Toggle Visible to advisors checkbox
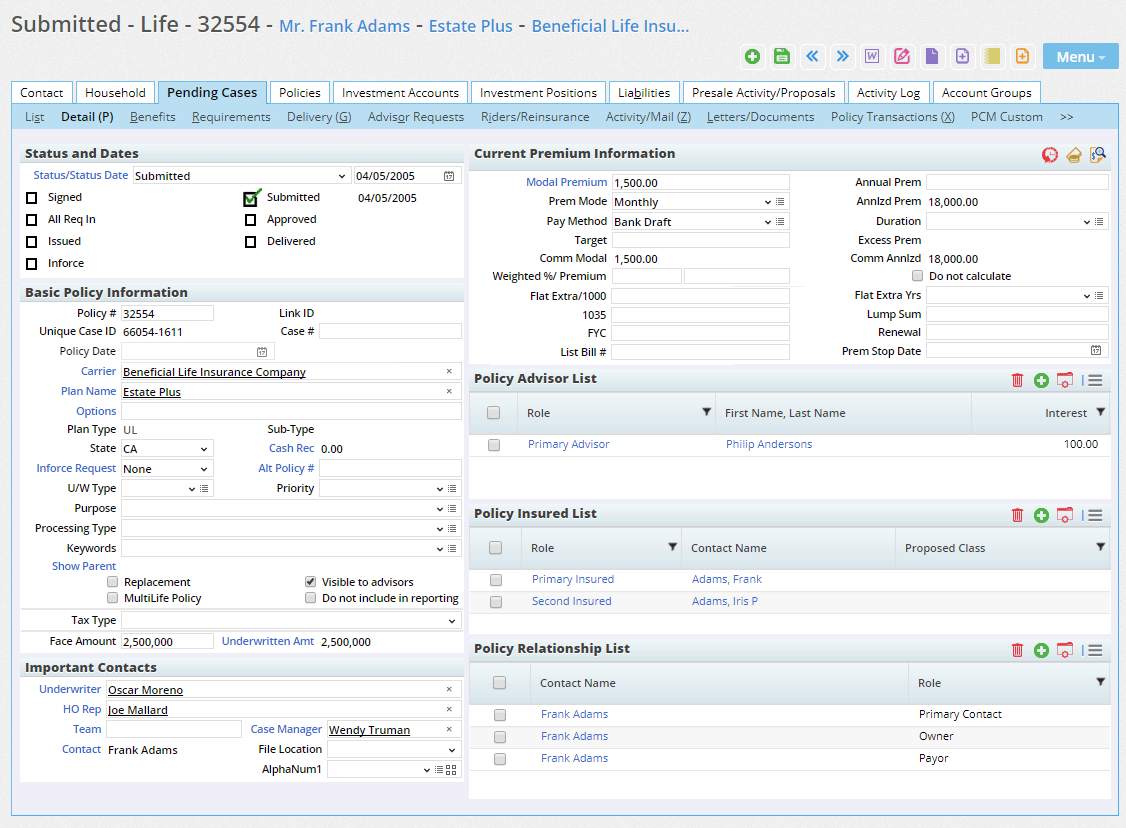This screenshot has height=828, width=1126. (311, 582)
